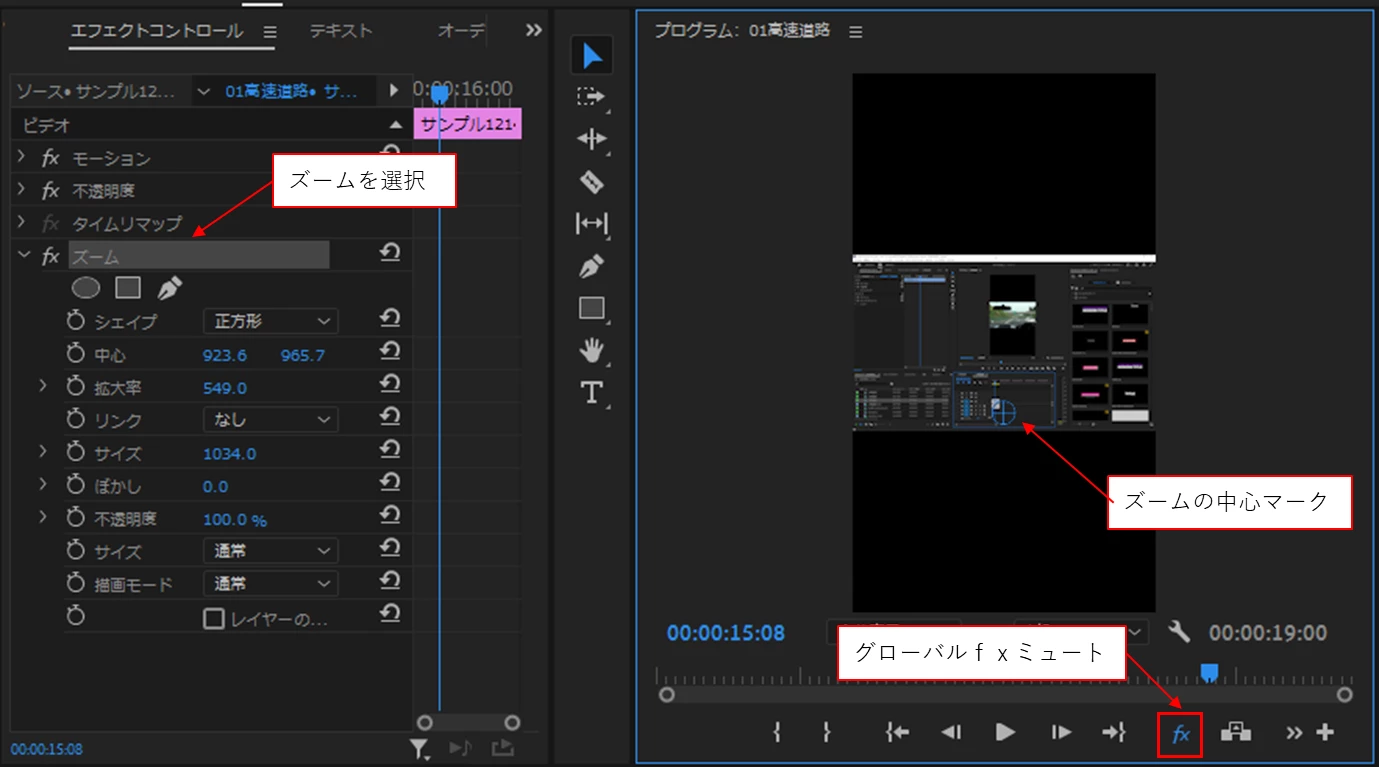This screenshot has height=767, width=1379.
Task: Select the Pen tool in the tools panel
Action: [592, 266]
